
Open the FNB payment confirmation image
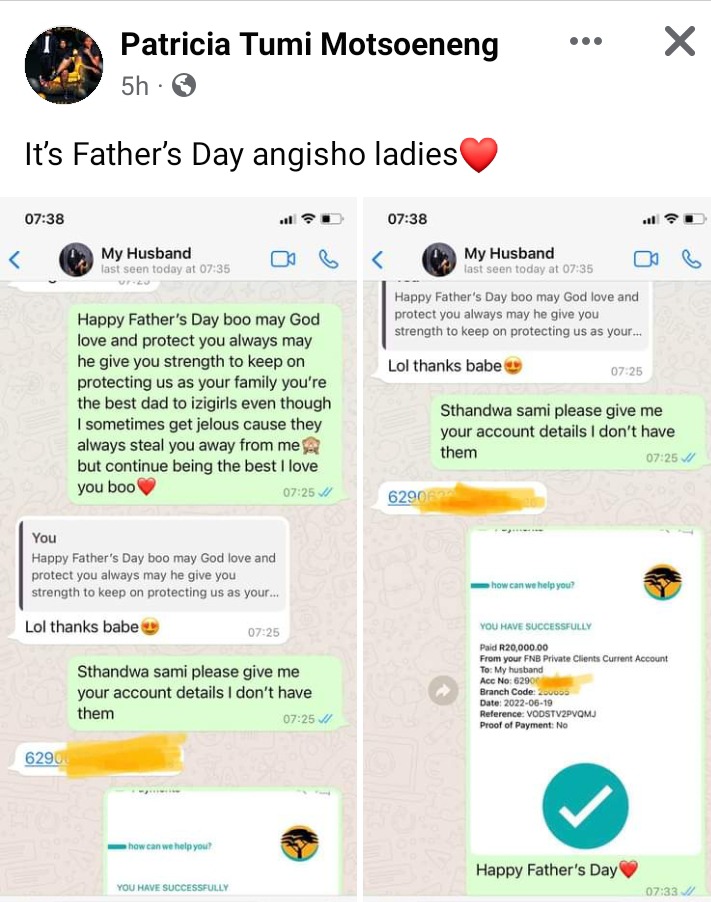click(x=585, y=690)
